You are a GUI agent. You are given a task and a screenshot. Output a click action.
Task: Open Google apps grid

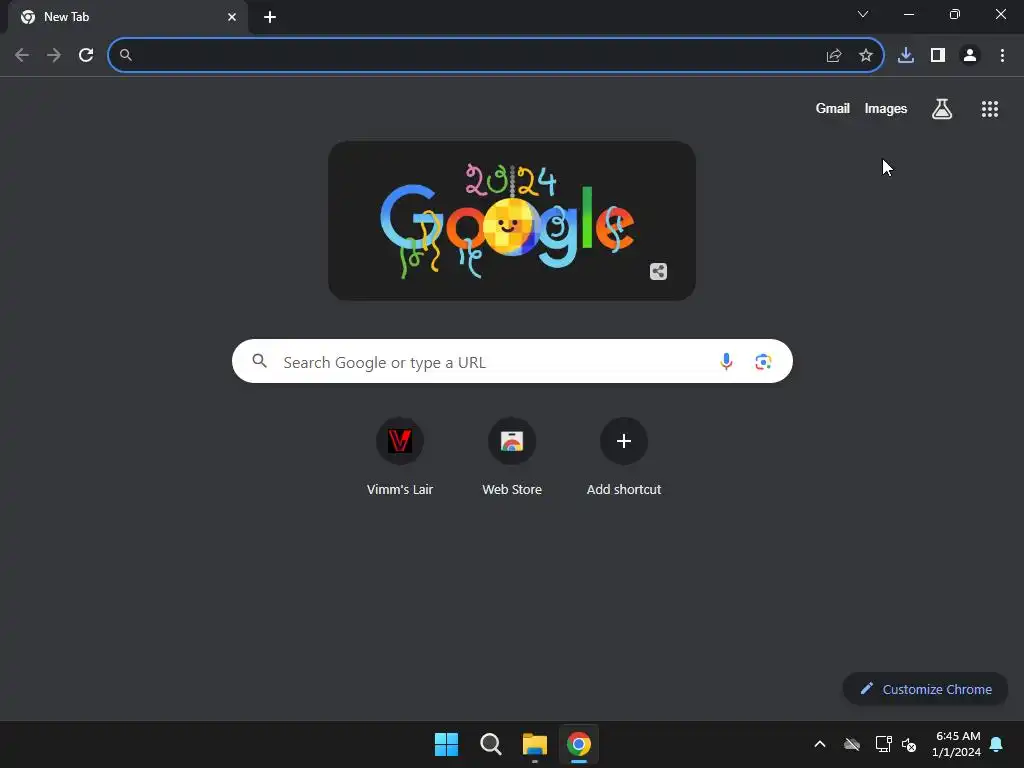pyautogui.click(x=990, y=109)
